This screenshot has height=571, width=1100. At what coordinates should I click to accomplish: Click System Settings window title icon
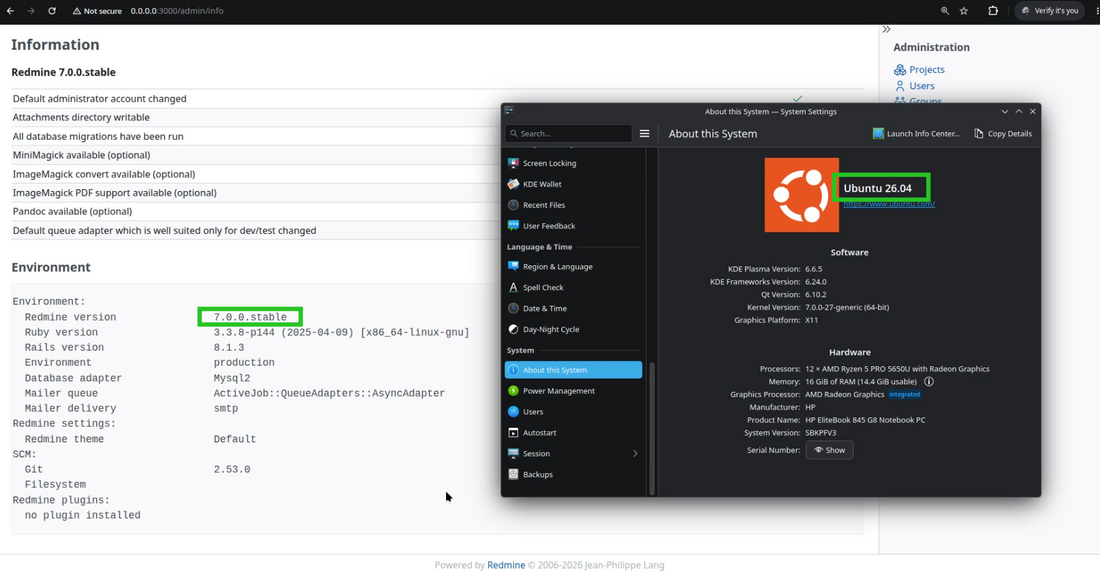point(509,111)
